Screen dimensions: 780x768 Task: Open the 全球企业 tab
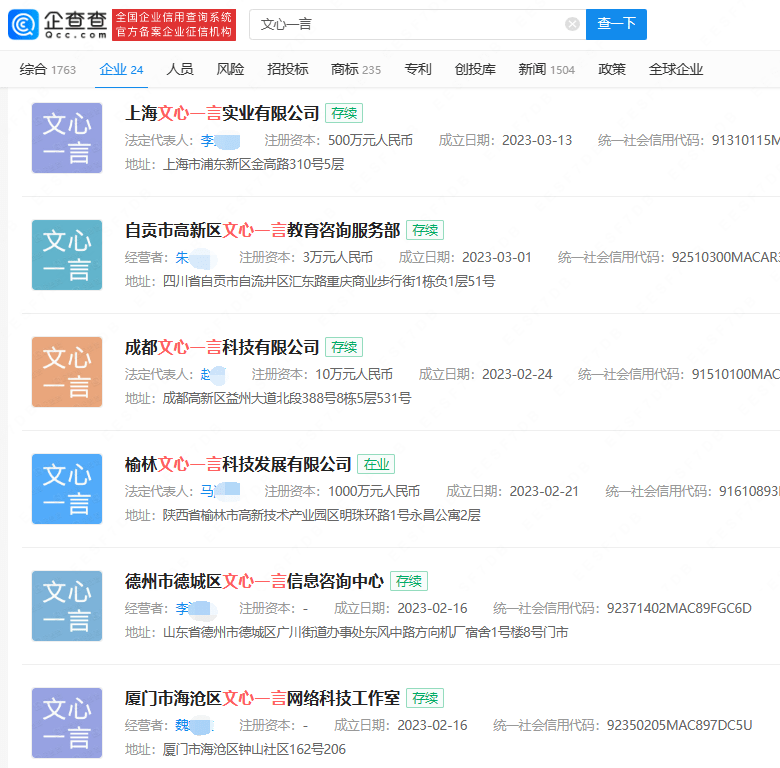676,69
